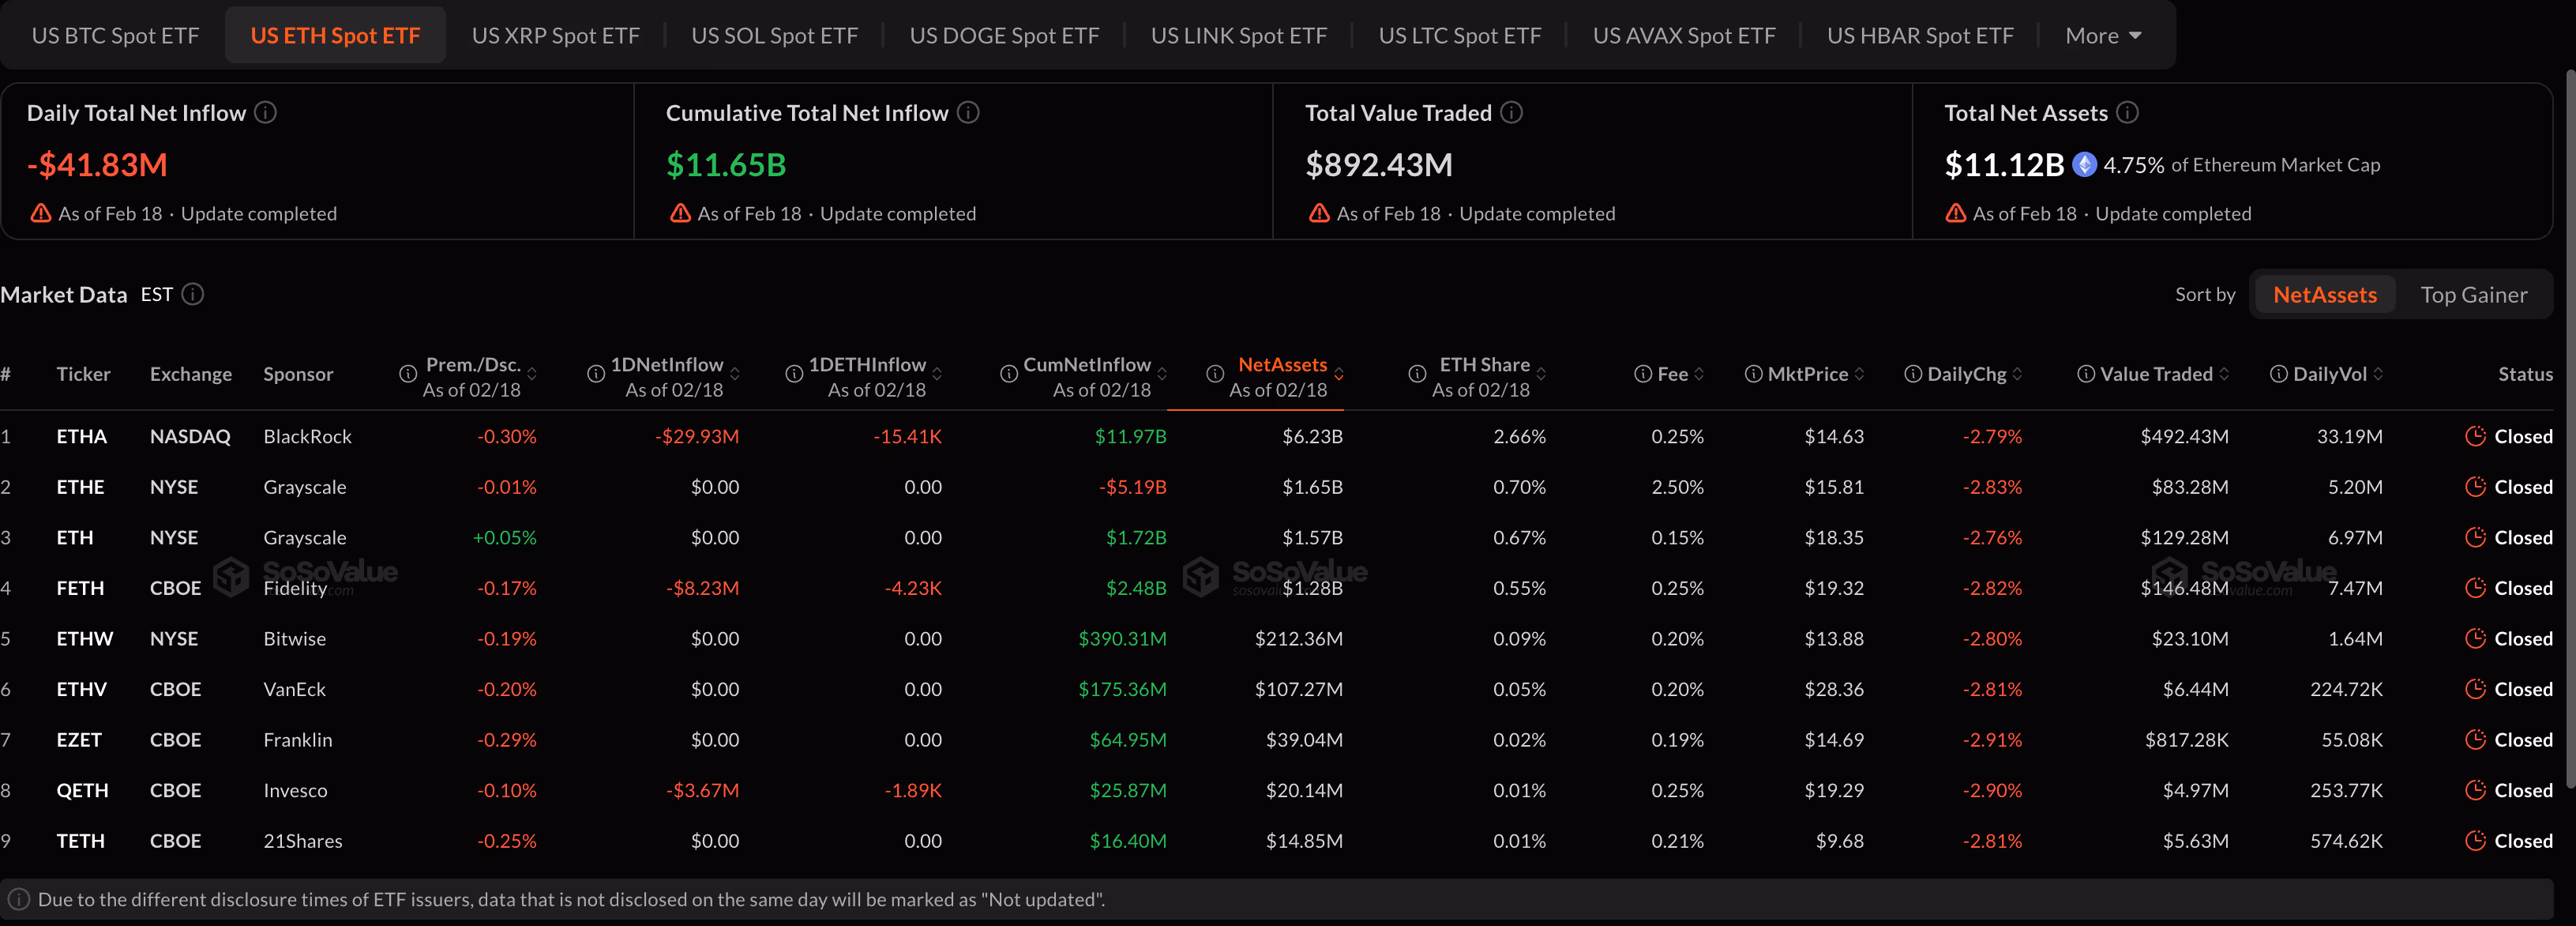This screenshot has height=926, width=2576.
Task: Sort by Value Traded column arrows
Action: (2224, 374)
